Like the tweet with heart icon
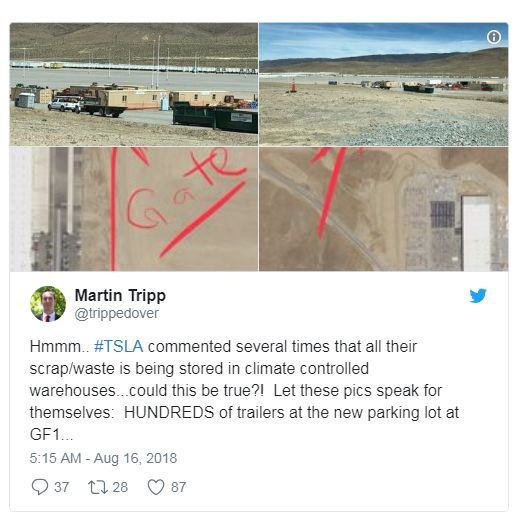The image size is (515, 527). click(x=156, y=487)
